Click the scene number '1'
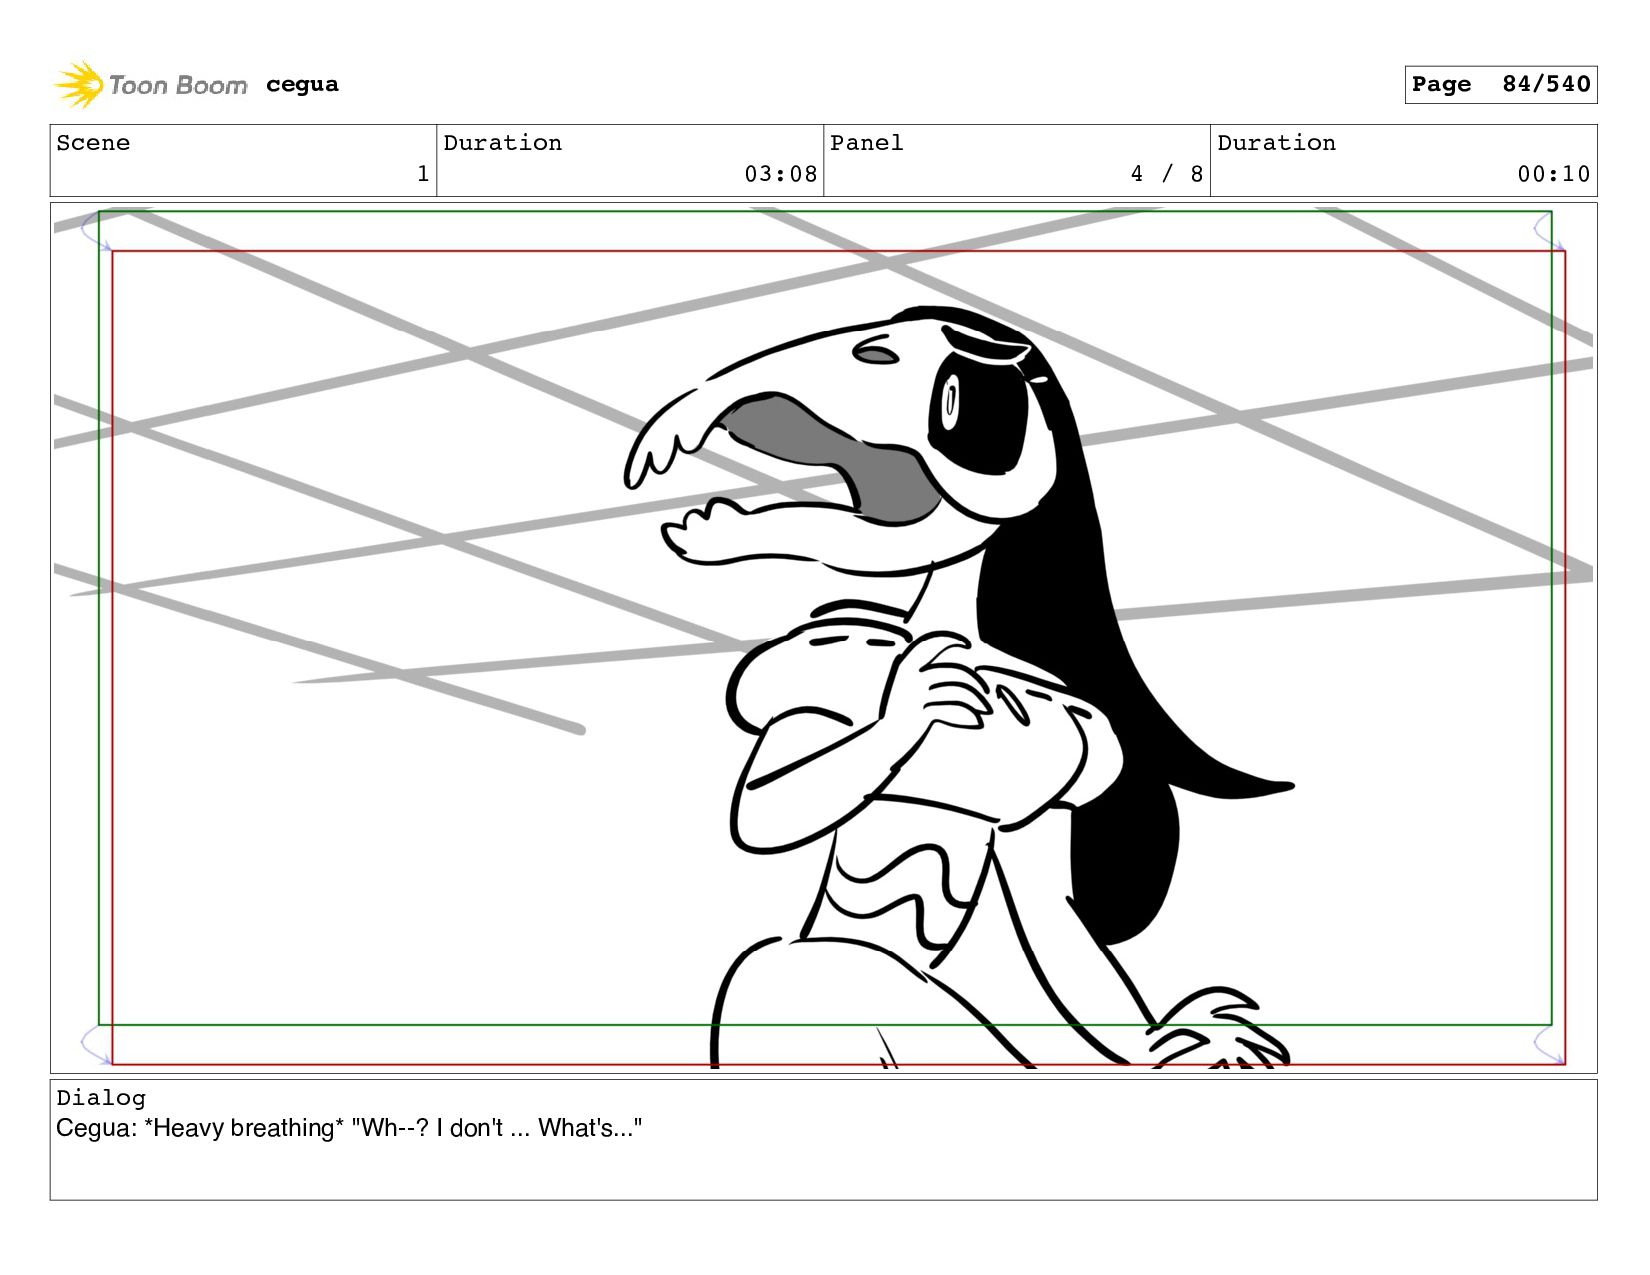Screen dimensions: 1650x1275 tap(423, 174)
